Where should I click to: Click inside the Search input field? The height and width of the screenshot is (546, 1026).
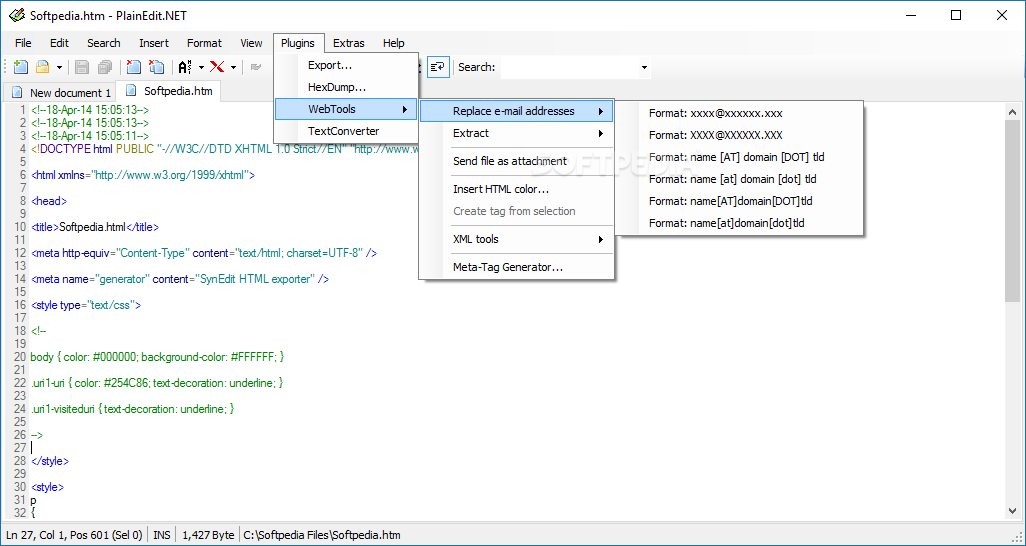(569, 67)
